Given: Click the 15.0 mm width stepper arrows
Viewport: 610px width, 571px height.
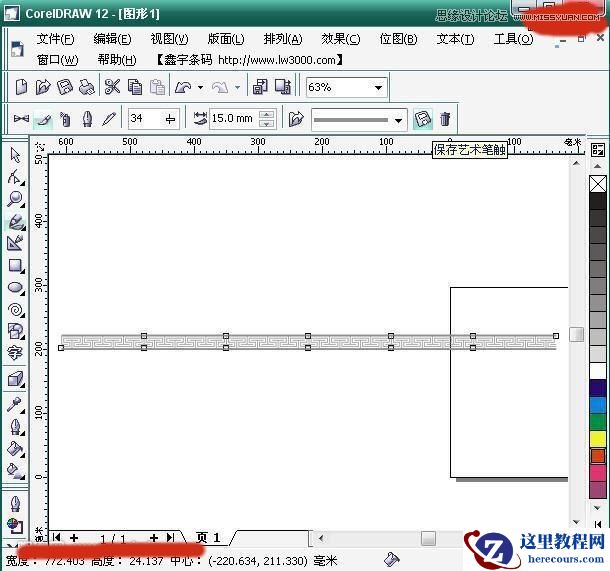Looking at the screenshot, I should click(x=266, y=119).
